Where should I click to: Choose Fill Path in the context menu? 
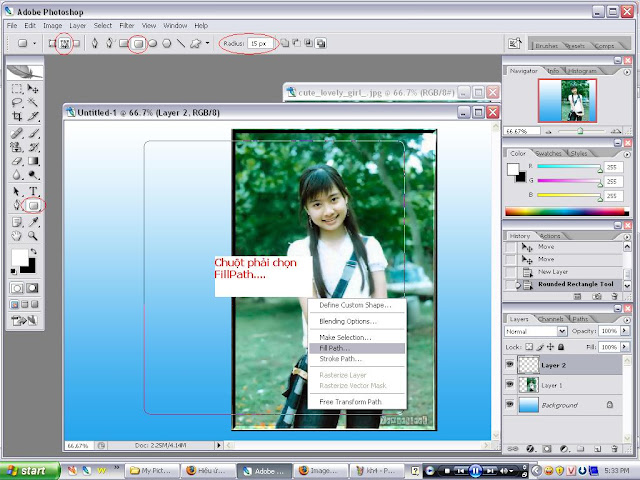point(357,348)
